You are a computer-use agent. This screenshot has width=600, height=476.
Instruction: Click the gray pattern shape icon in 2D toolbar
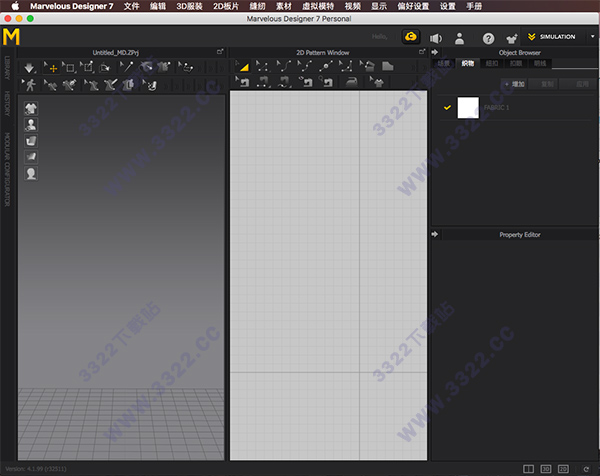tap(388, 67)
